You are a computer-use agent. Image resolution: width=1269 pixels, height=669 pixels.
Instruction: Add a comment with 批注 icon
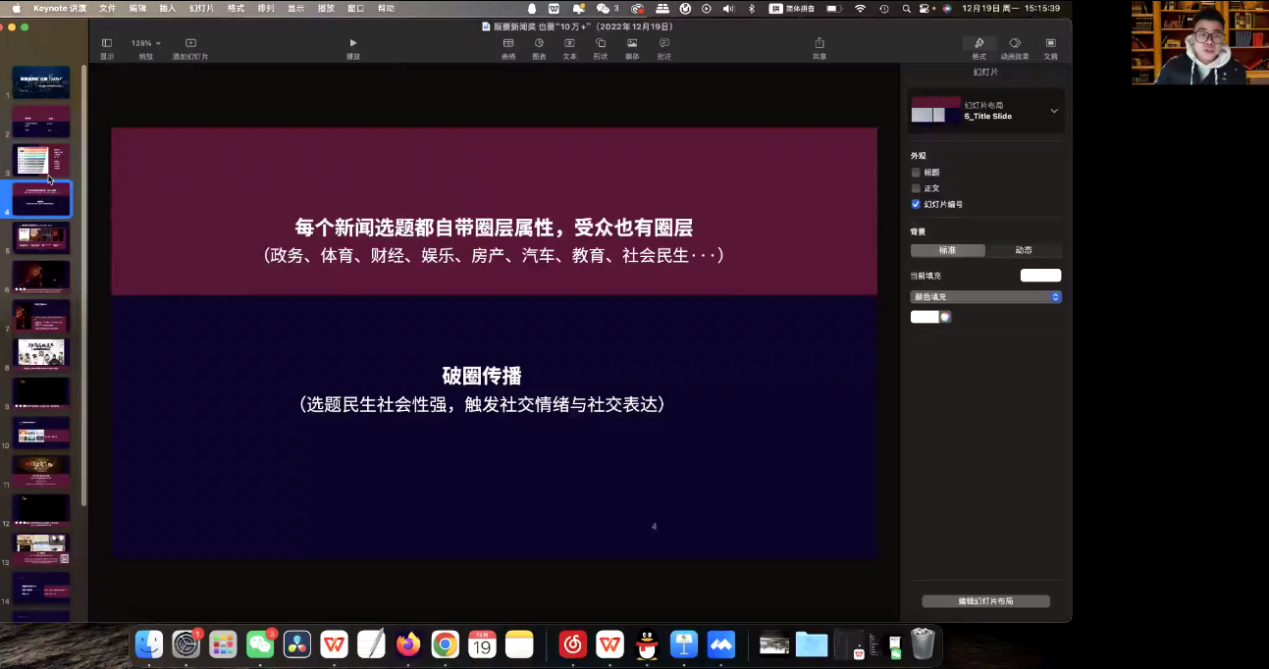pos(664,44)
